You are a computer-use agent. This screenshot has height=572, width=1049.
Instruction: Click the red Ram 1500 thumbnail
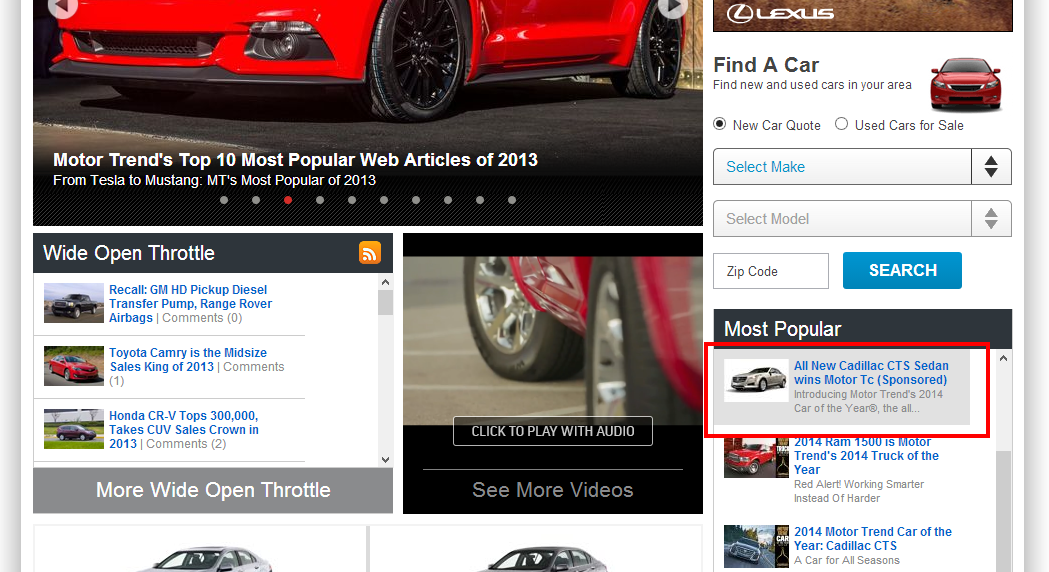coord(756,457)
